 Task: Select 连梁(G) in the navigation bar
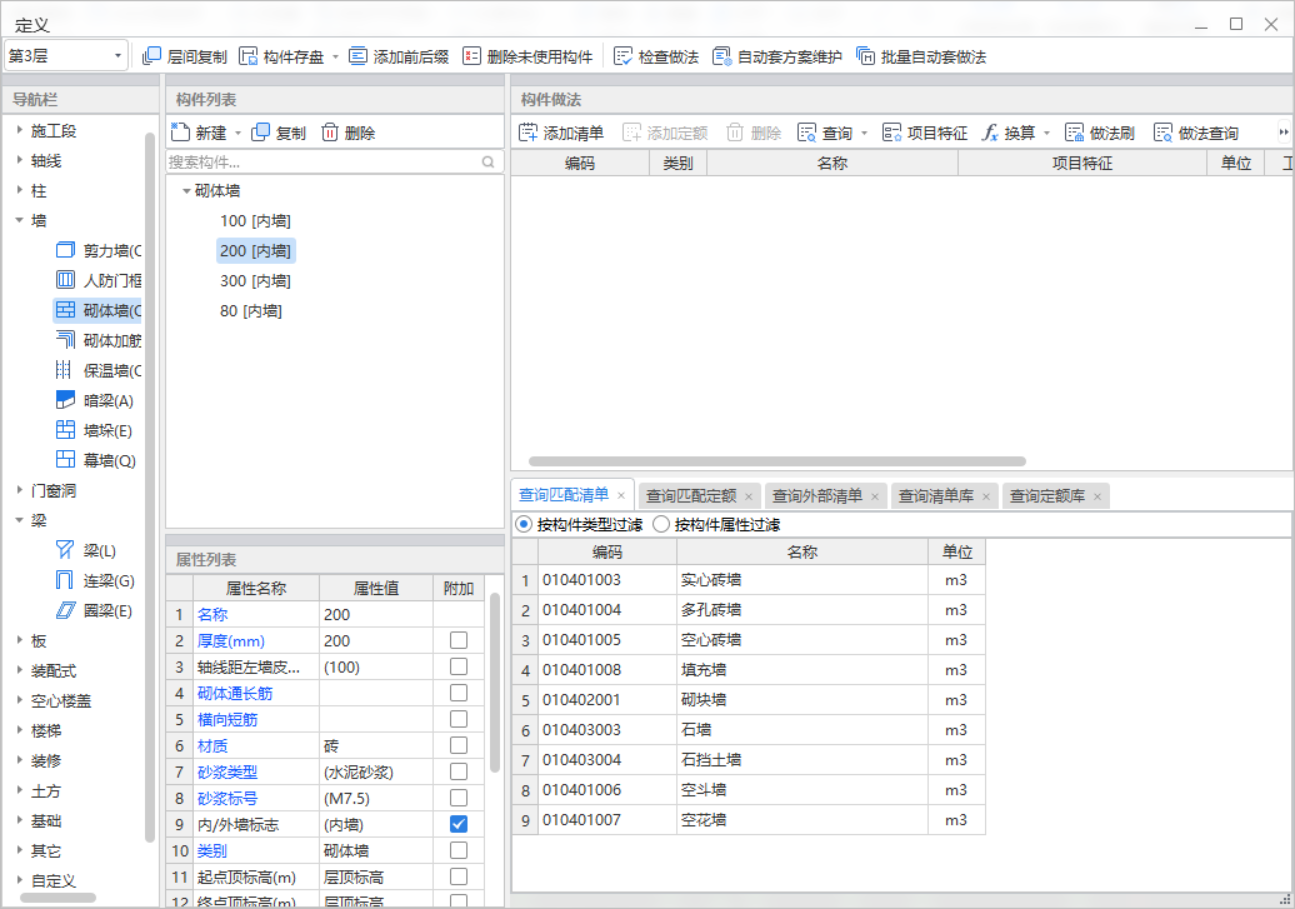(95, 581)
